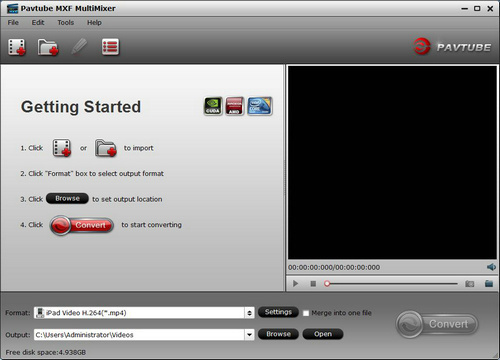Click the AMD acceleration badge
The image size is (500, 360).
[235, 106]
